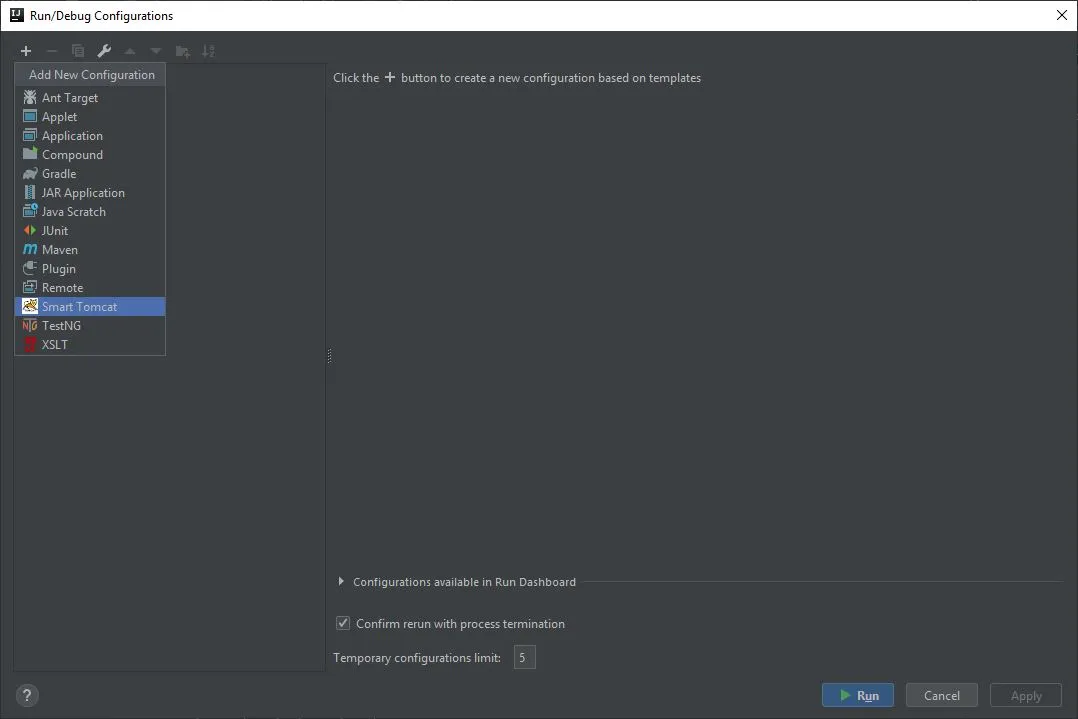
Task: Click the Temporary configurations limit field
Action: 525,658
